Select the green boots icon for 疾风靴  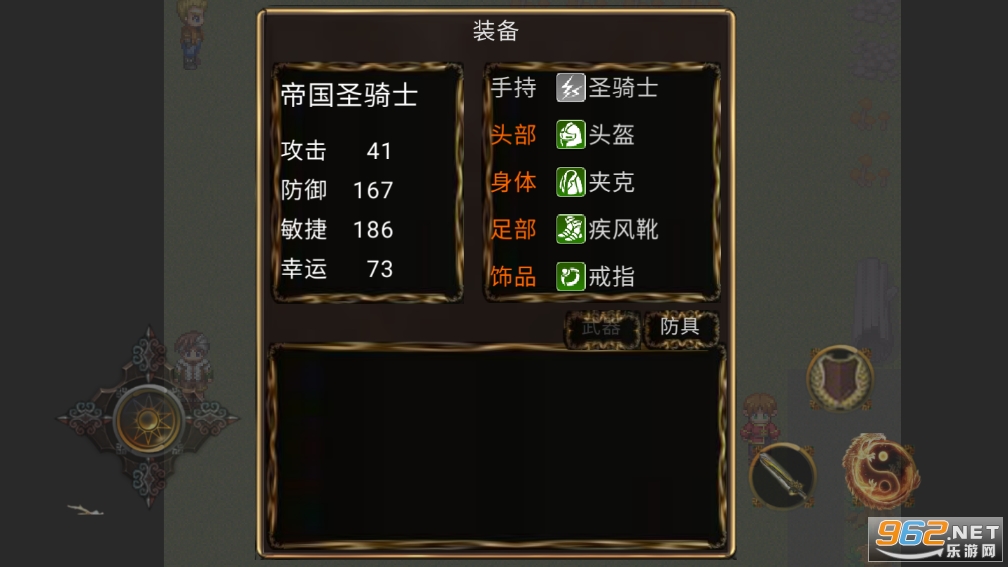(x=570, y=230)
